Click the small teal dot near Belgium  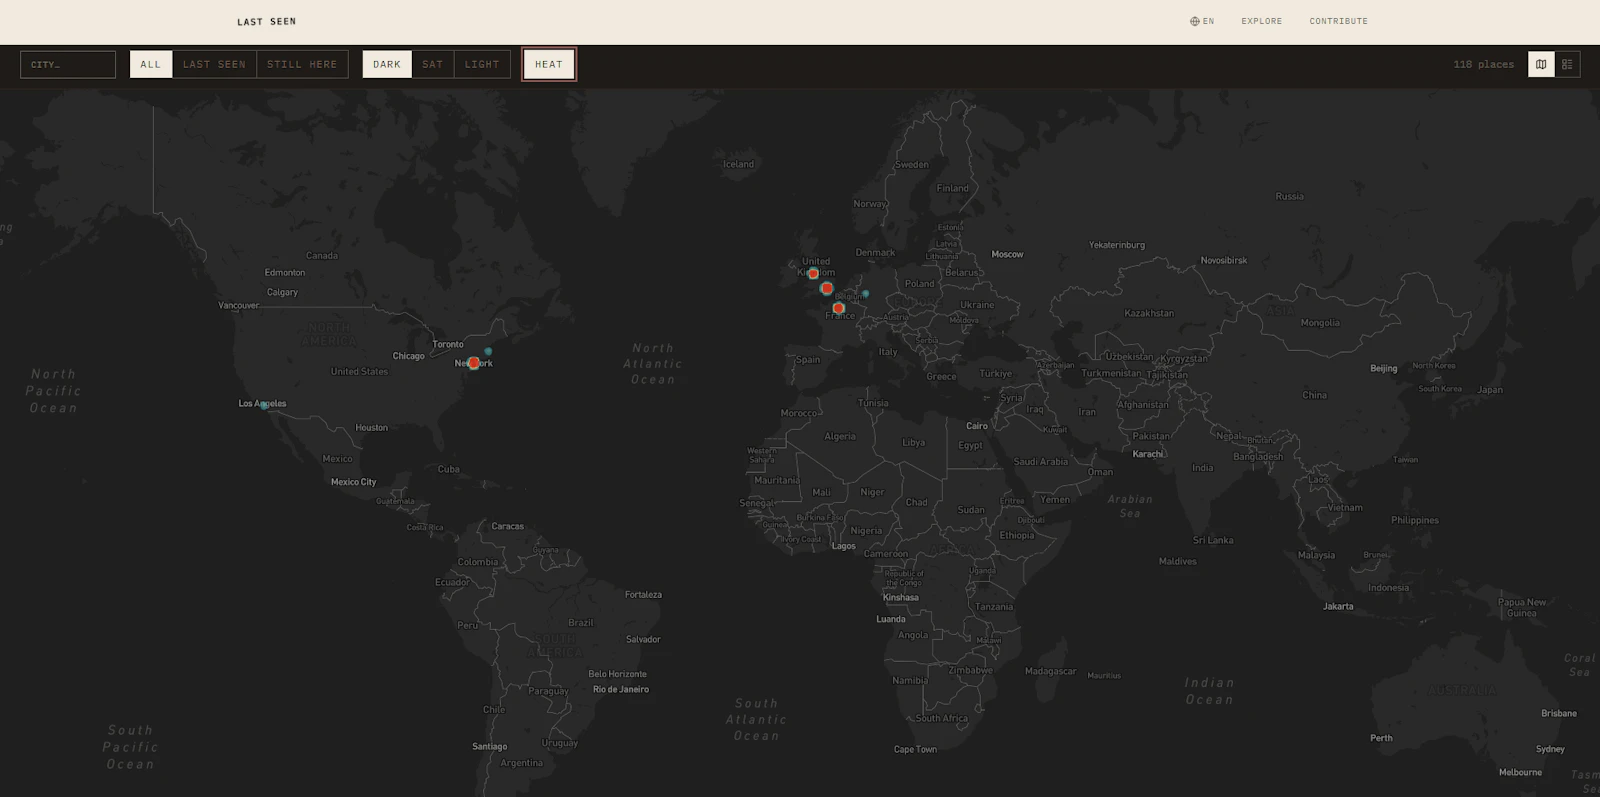pos(866,294)
